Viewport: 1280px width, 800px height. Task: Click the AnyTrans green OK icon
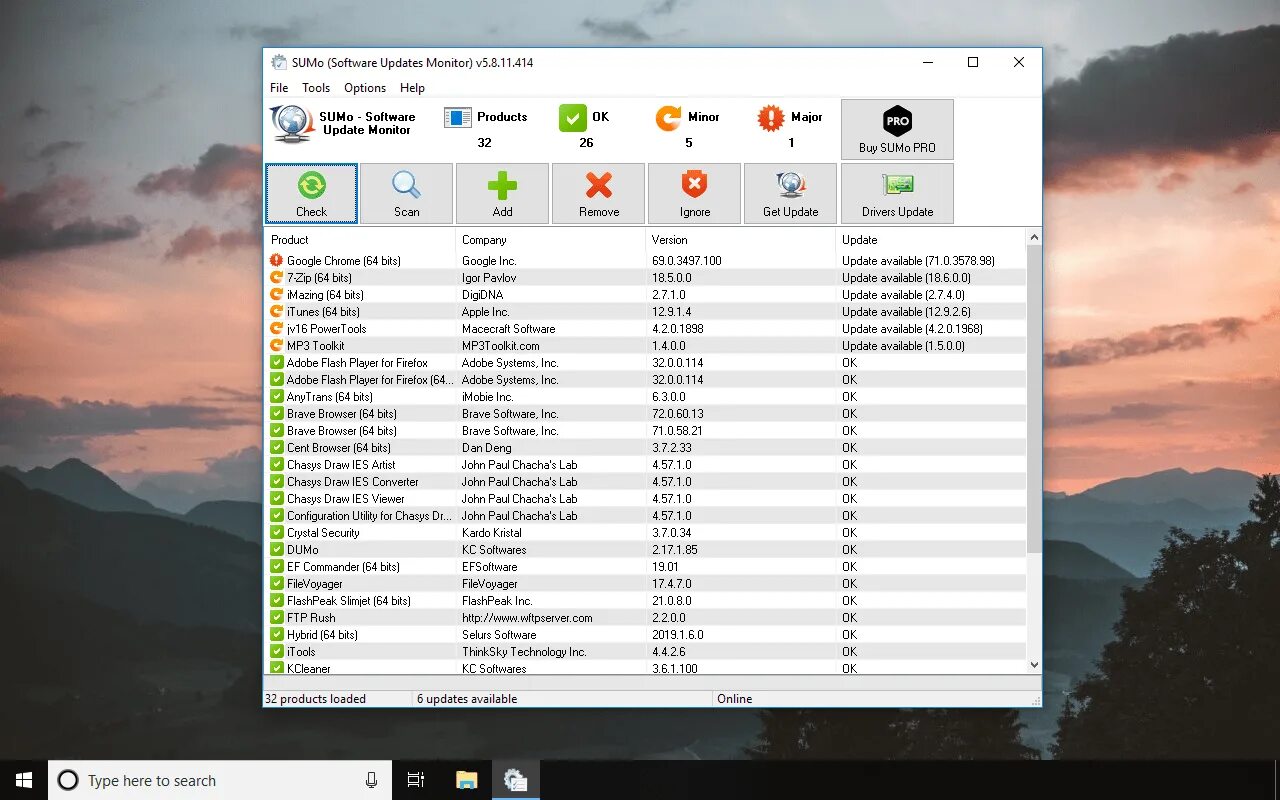pos(277,397)
